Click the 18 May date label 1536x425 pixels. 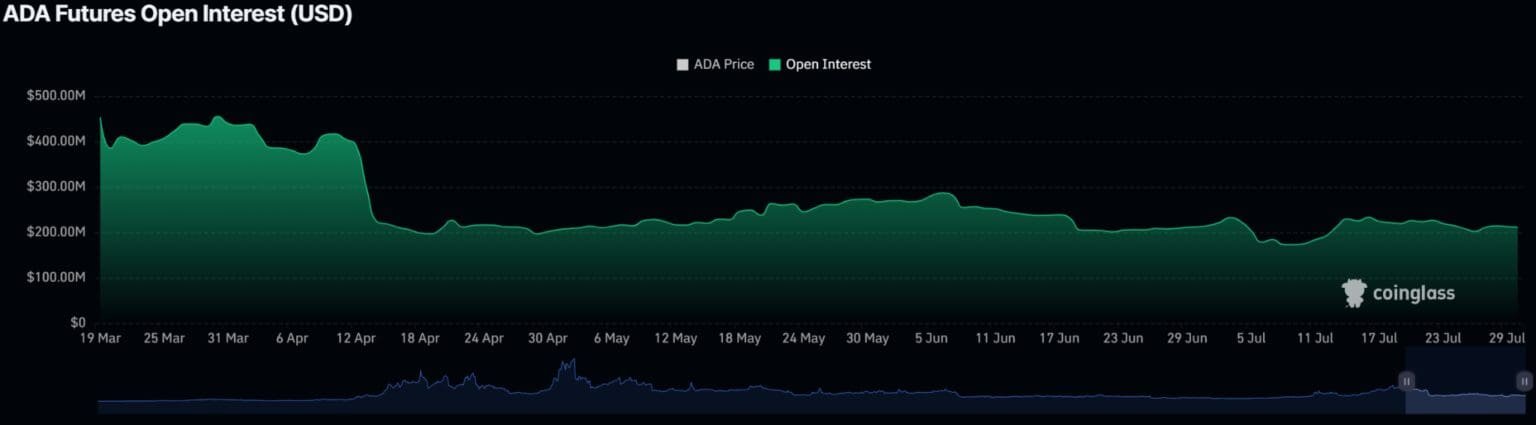point(739,339)
